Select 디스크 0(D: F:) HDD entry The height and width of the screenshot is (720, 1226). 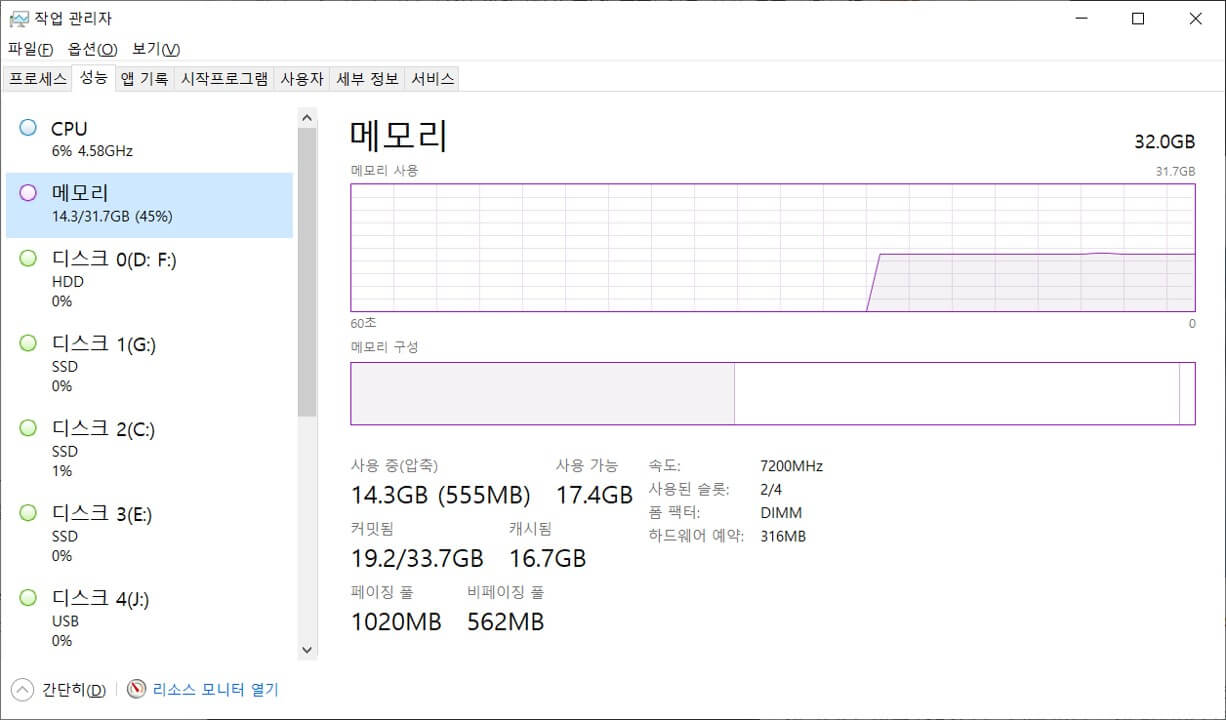pos(149,279)
